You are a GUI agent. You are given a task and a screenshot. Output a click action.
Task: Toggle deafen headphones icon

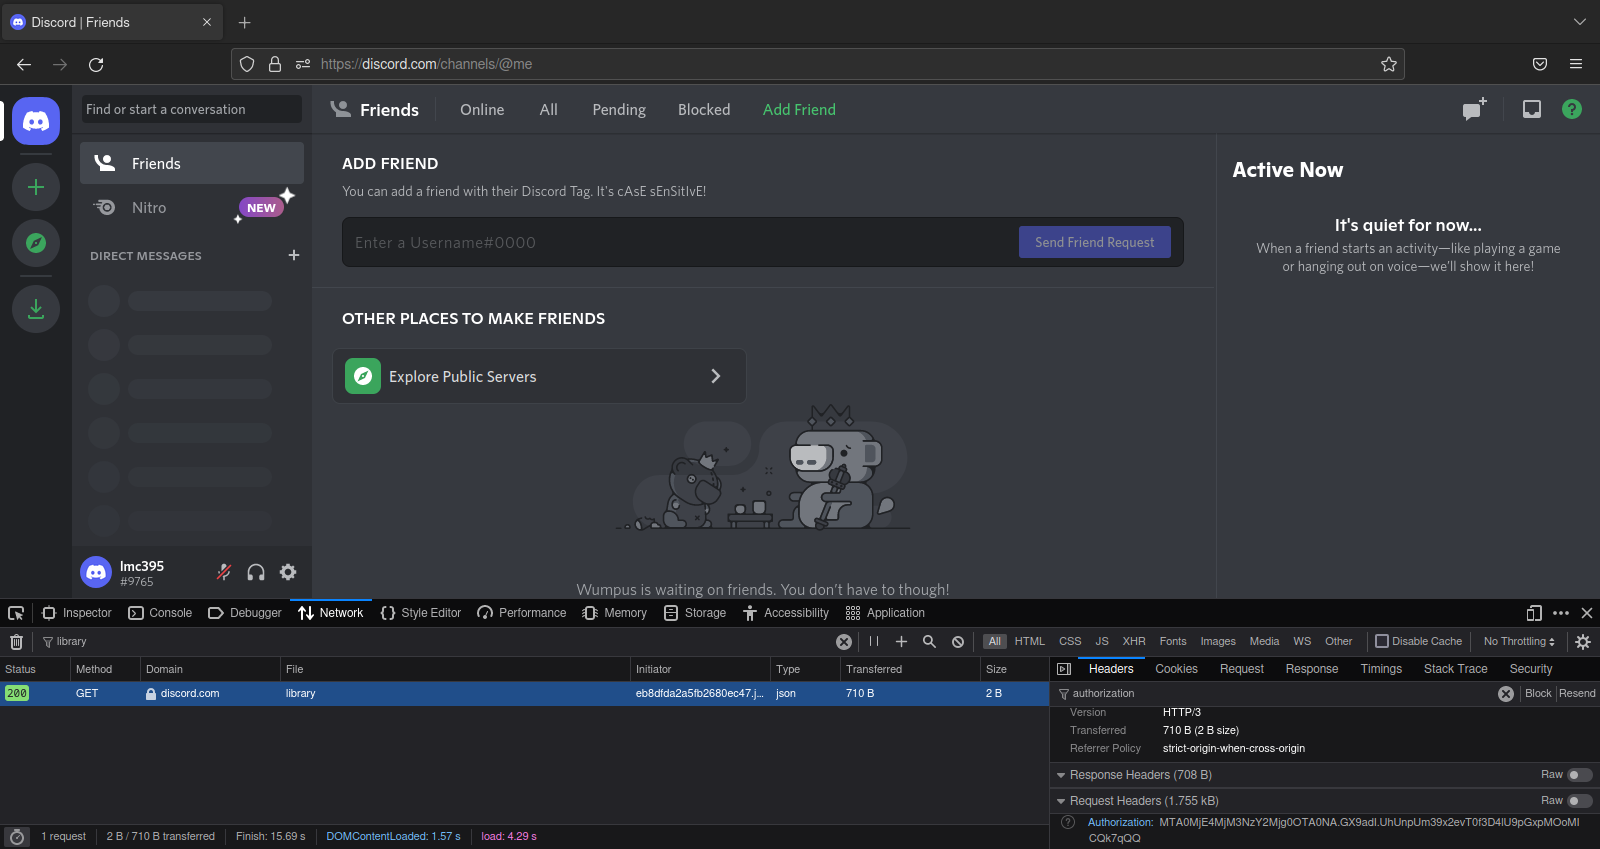click(256, 572)
